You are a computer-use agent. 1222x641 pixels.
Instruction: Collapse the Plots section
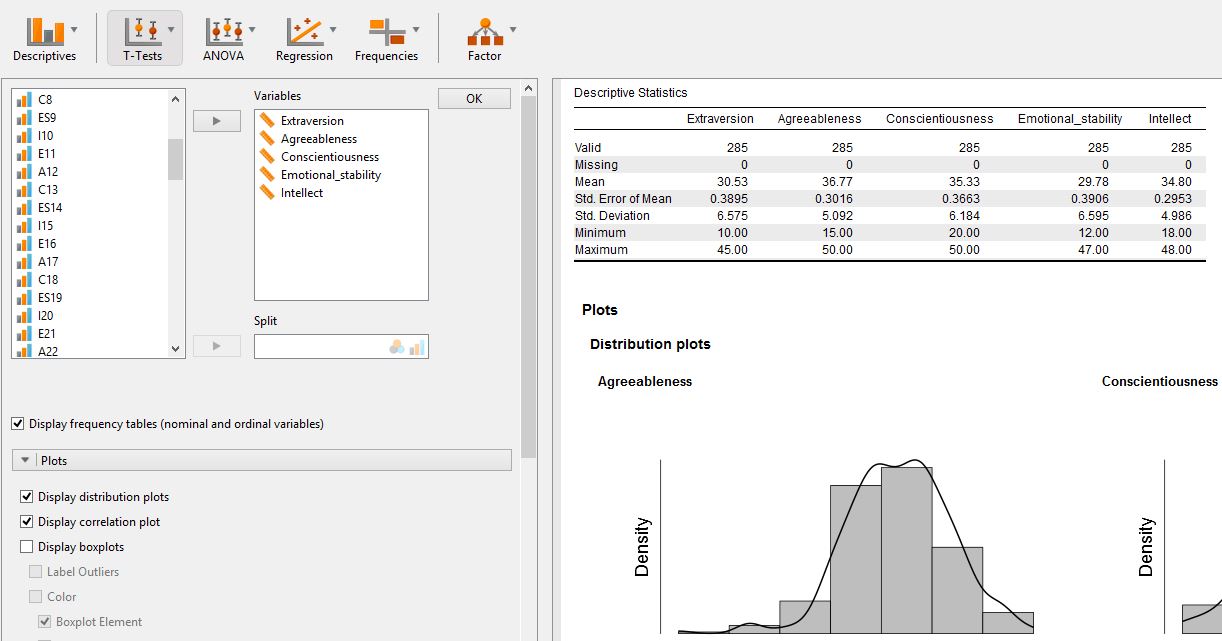24,459
